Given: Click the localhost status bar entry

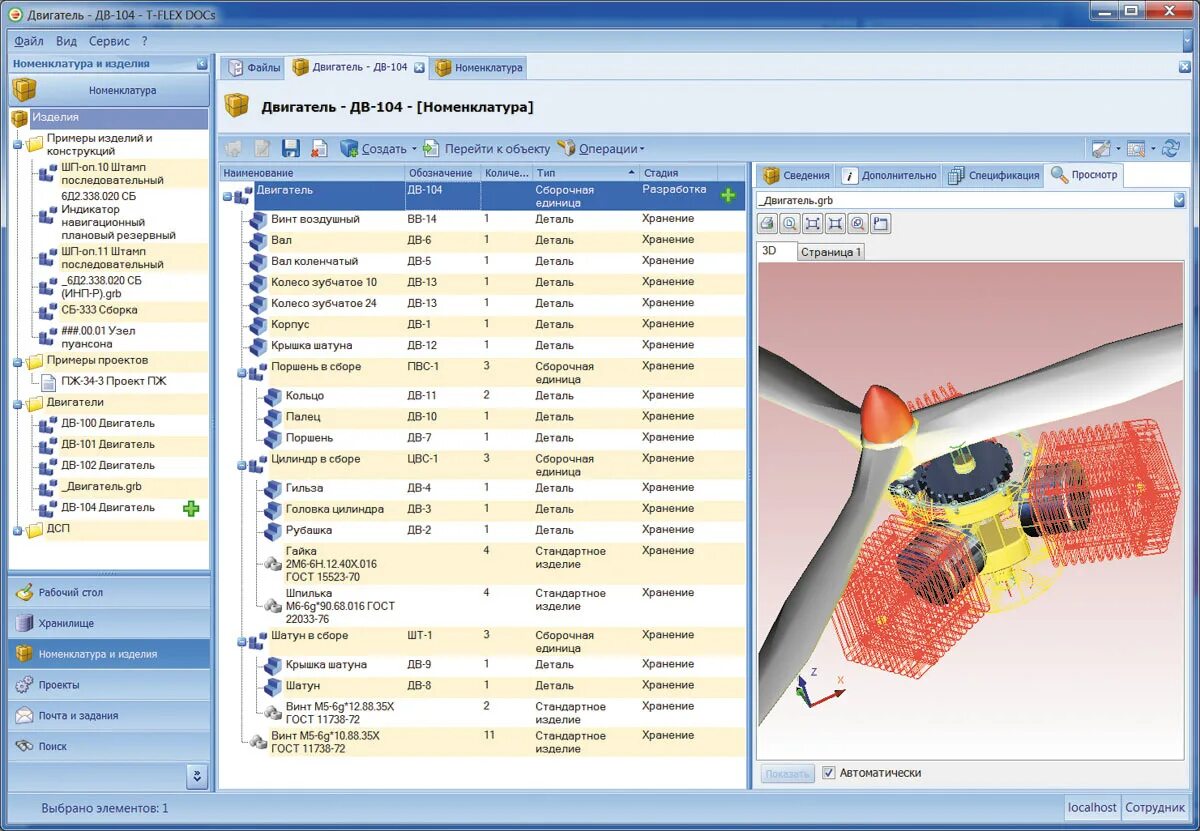Looking at the screenshot, I should coord(1092,807).
